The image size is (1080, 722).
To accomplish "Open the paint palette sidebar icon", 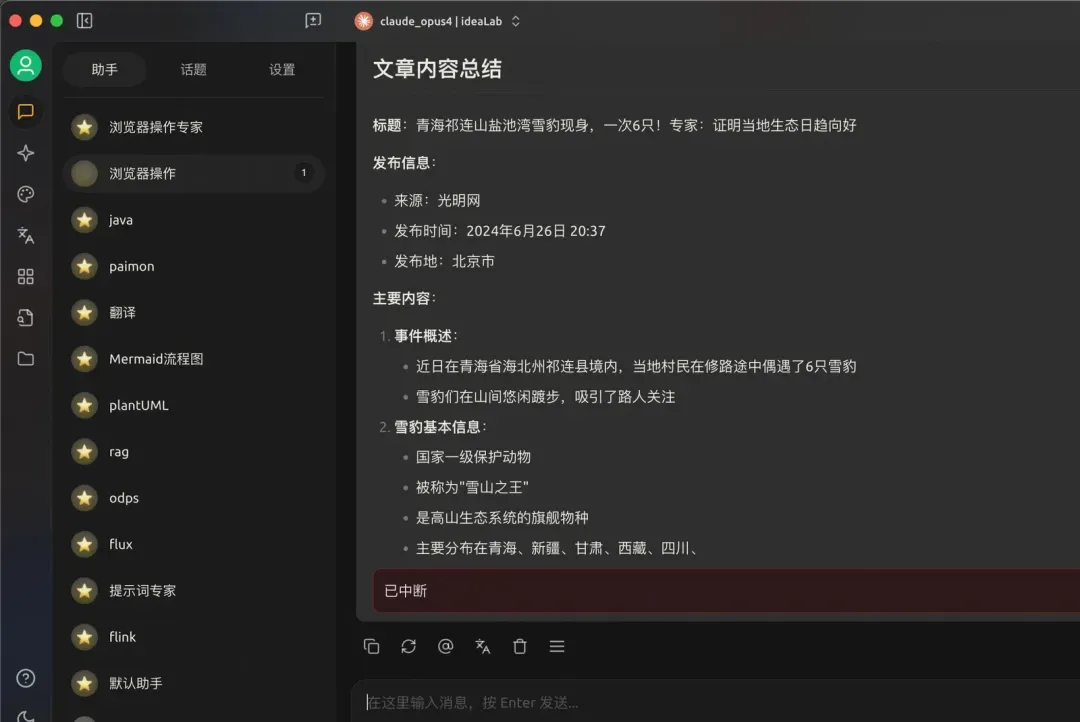I will pos(25,194).
